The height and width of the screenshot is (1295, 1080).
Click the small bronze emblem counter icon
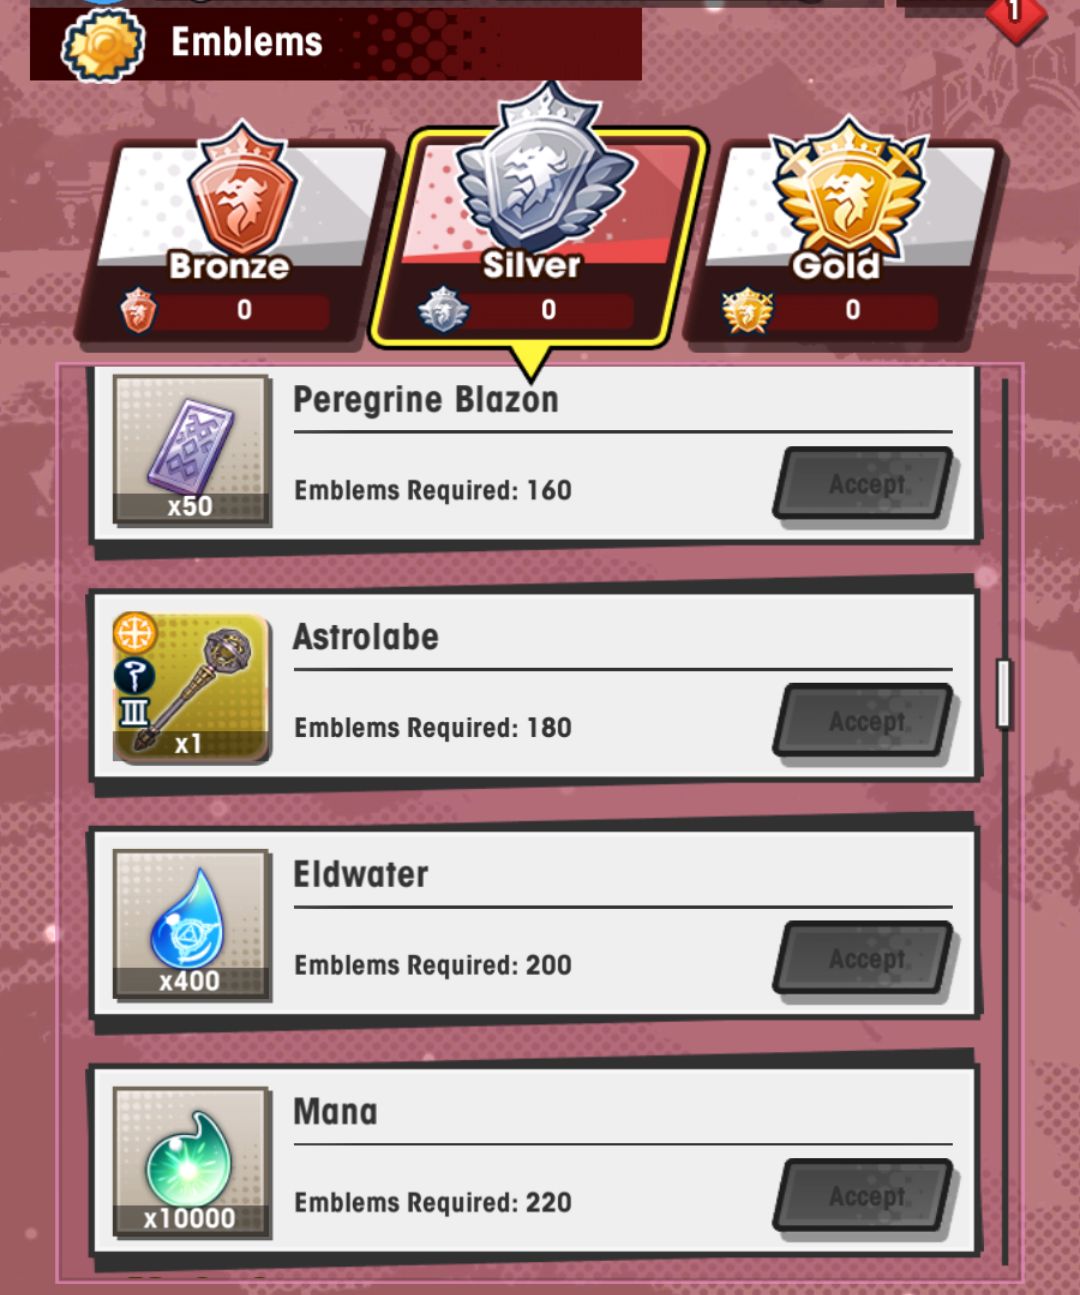click(138, 310)
